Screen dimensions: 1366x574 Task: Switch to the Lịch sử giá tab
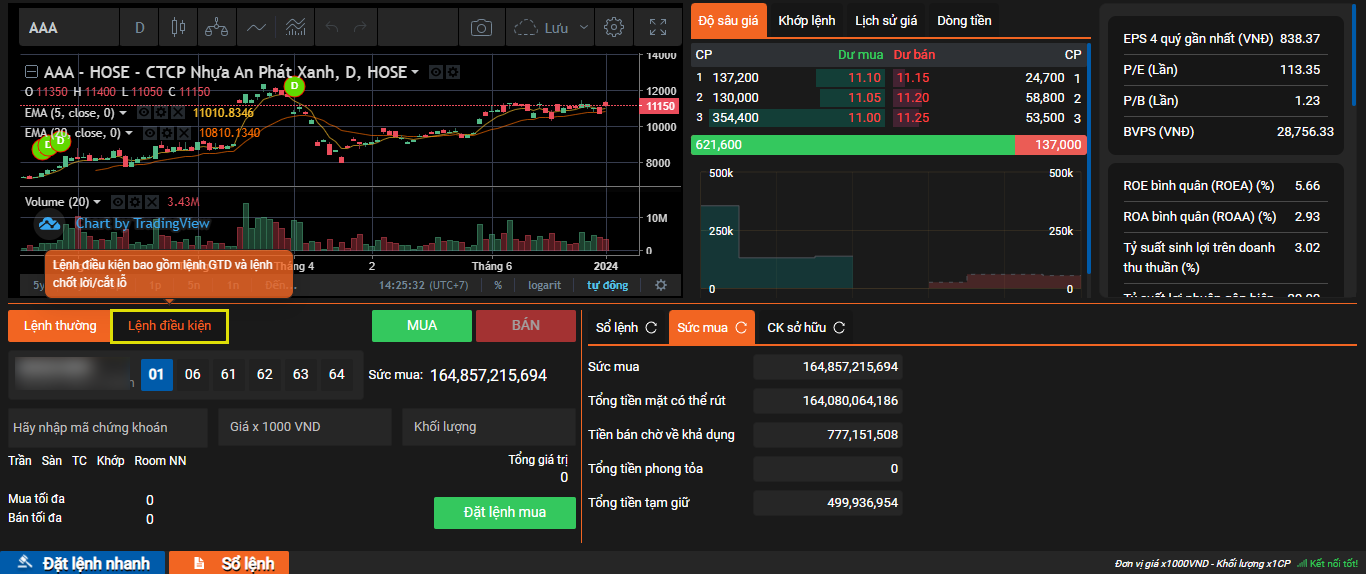pos(886,20)
